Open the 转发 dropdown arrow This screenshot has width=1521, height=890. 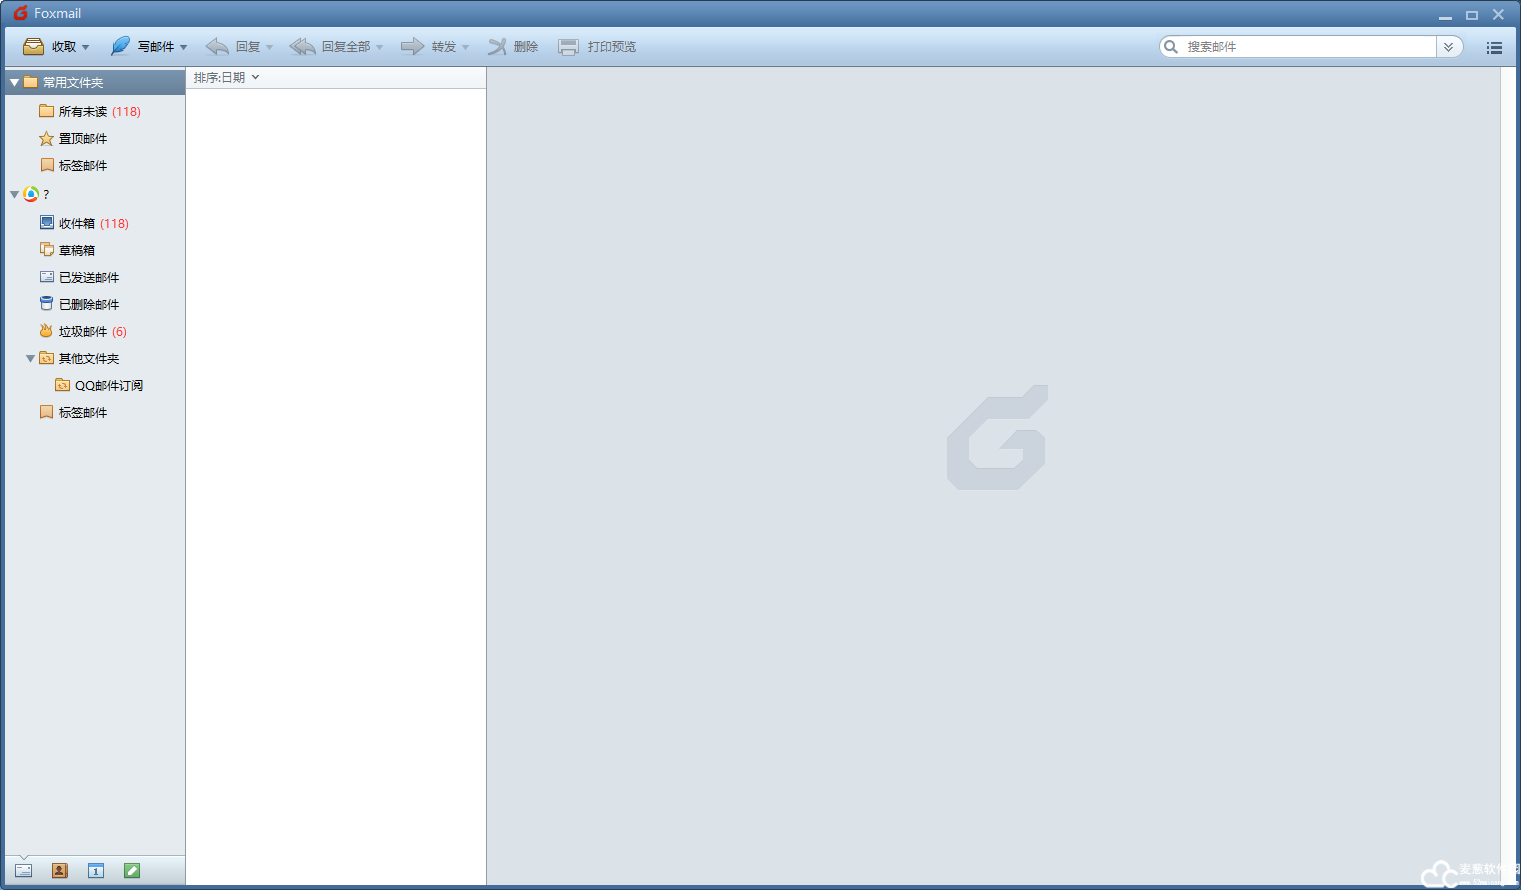[x=466, y=47]
